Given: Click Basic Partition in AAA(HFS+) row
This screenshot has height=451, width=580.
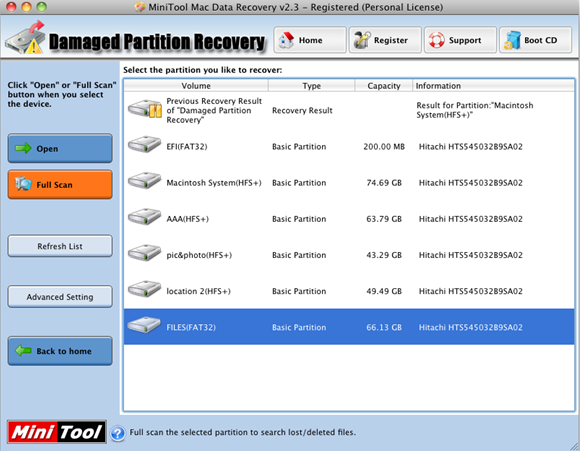Looking at the screenshot, I should (x=299, y=219).
